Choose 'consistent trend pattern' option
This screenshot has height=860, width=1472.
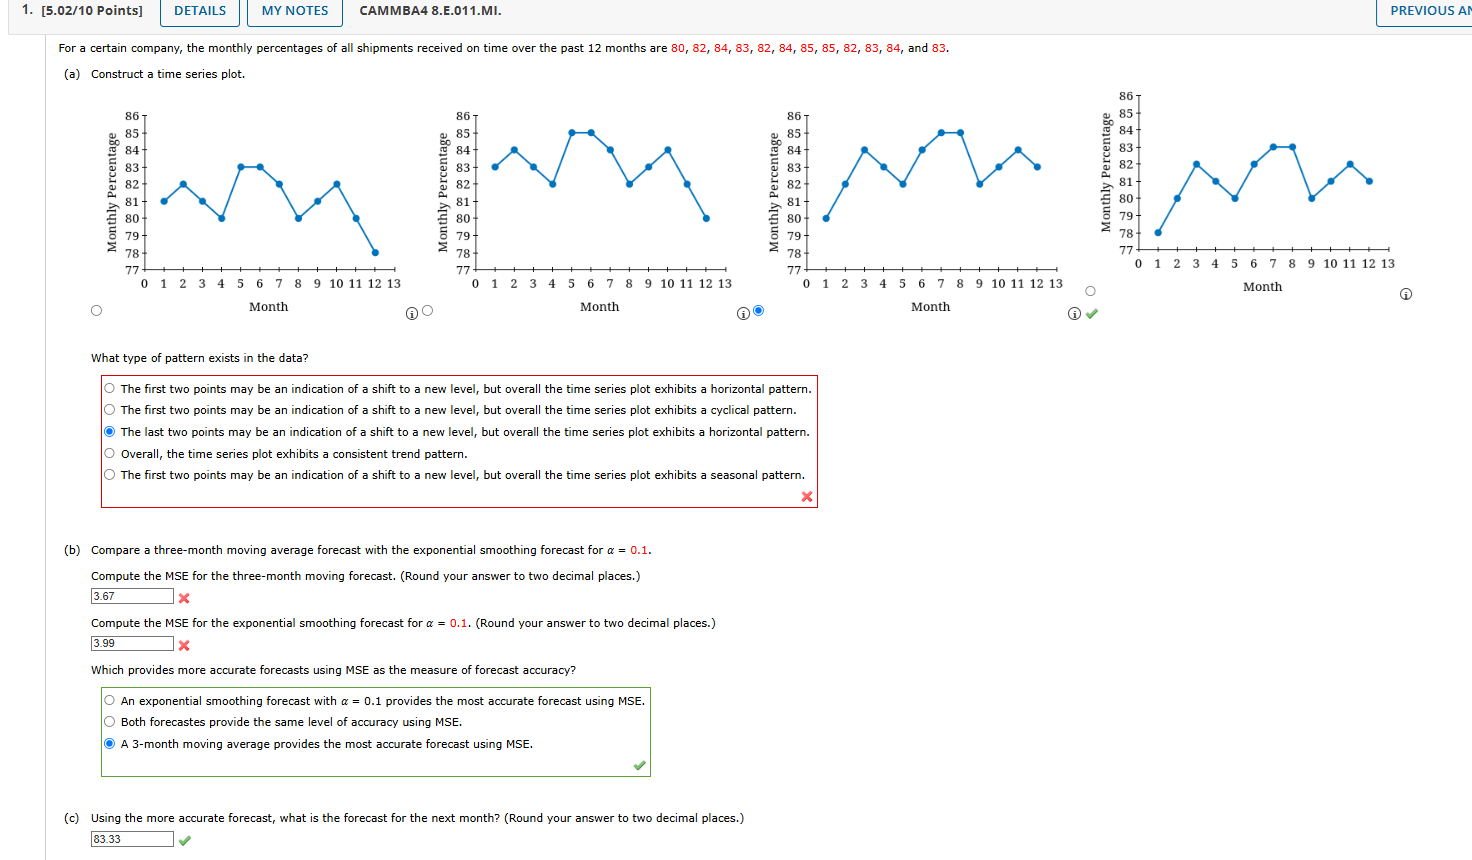pos(109,454)
